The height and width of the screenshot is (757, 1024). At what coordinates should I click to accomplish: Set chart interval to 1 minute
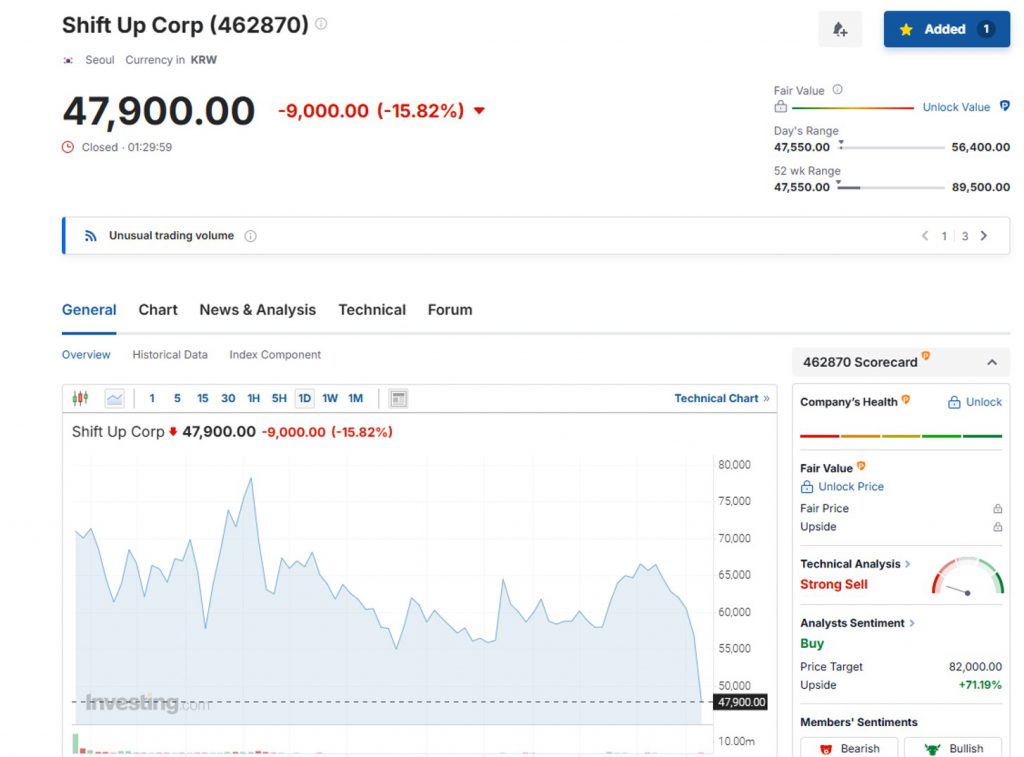click(x=152, y=398)
